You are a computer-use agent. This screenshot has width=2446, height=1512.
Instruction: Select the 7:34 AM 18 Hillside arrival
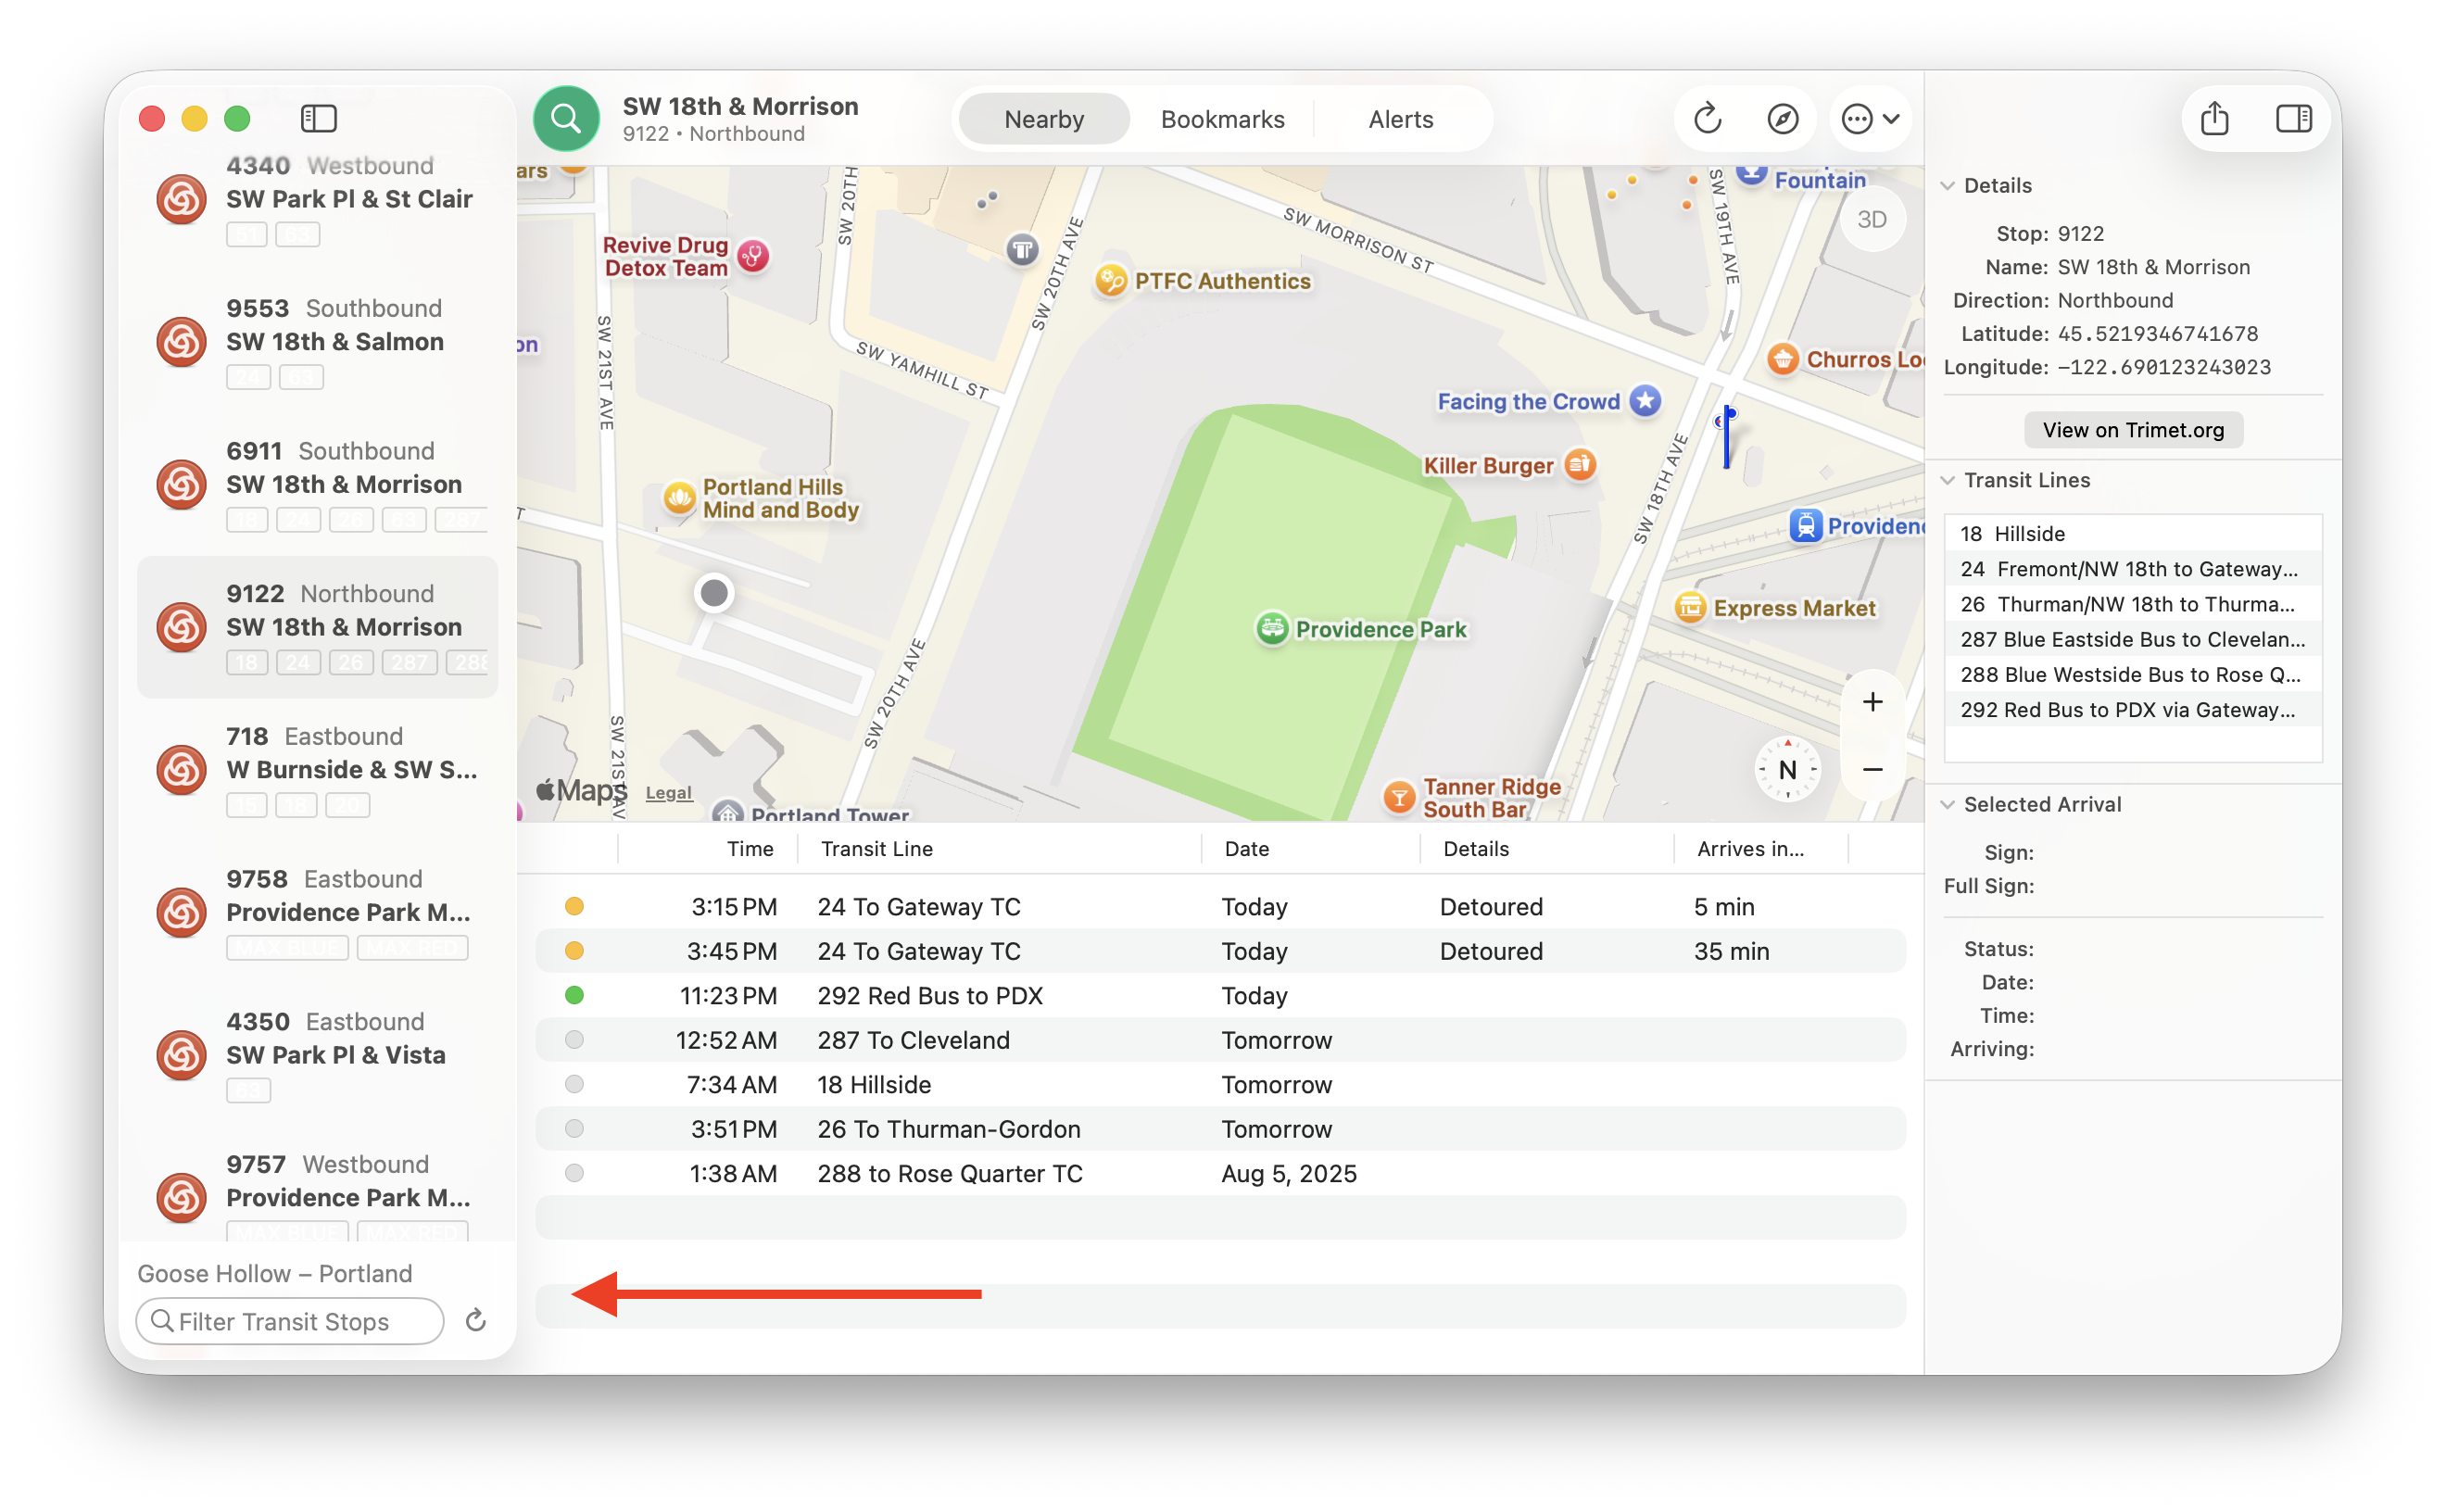pyautogui.click(x=1220, y=1085)
